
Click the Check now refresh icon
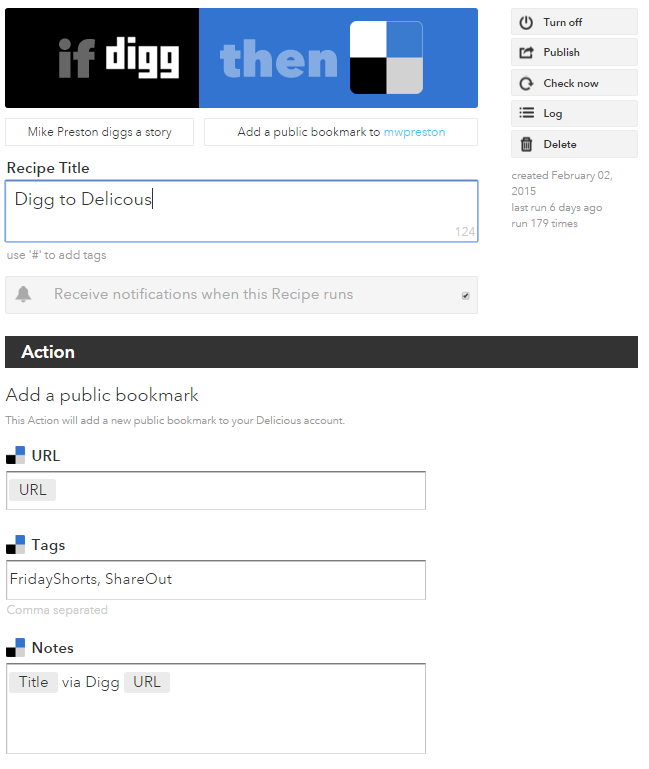pos(526,83)
